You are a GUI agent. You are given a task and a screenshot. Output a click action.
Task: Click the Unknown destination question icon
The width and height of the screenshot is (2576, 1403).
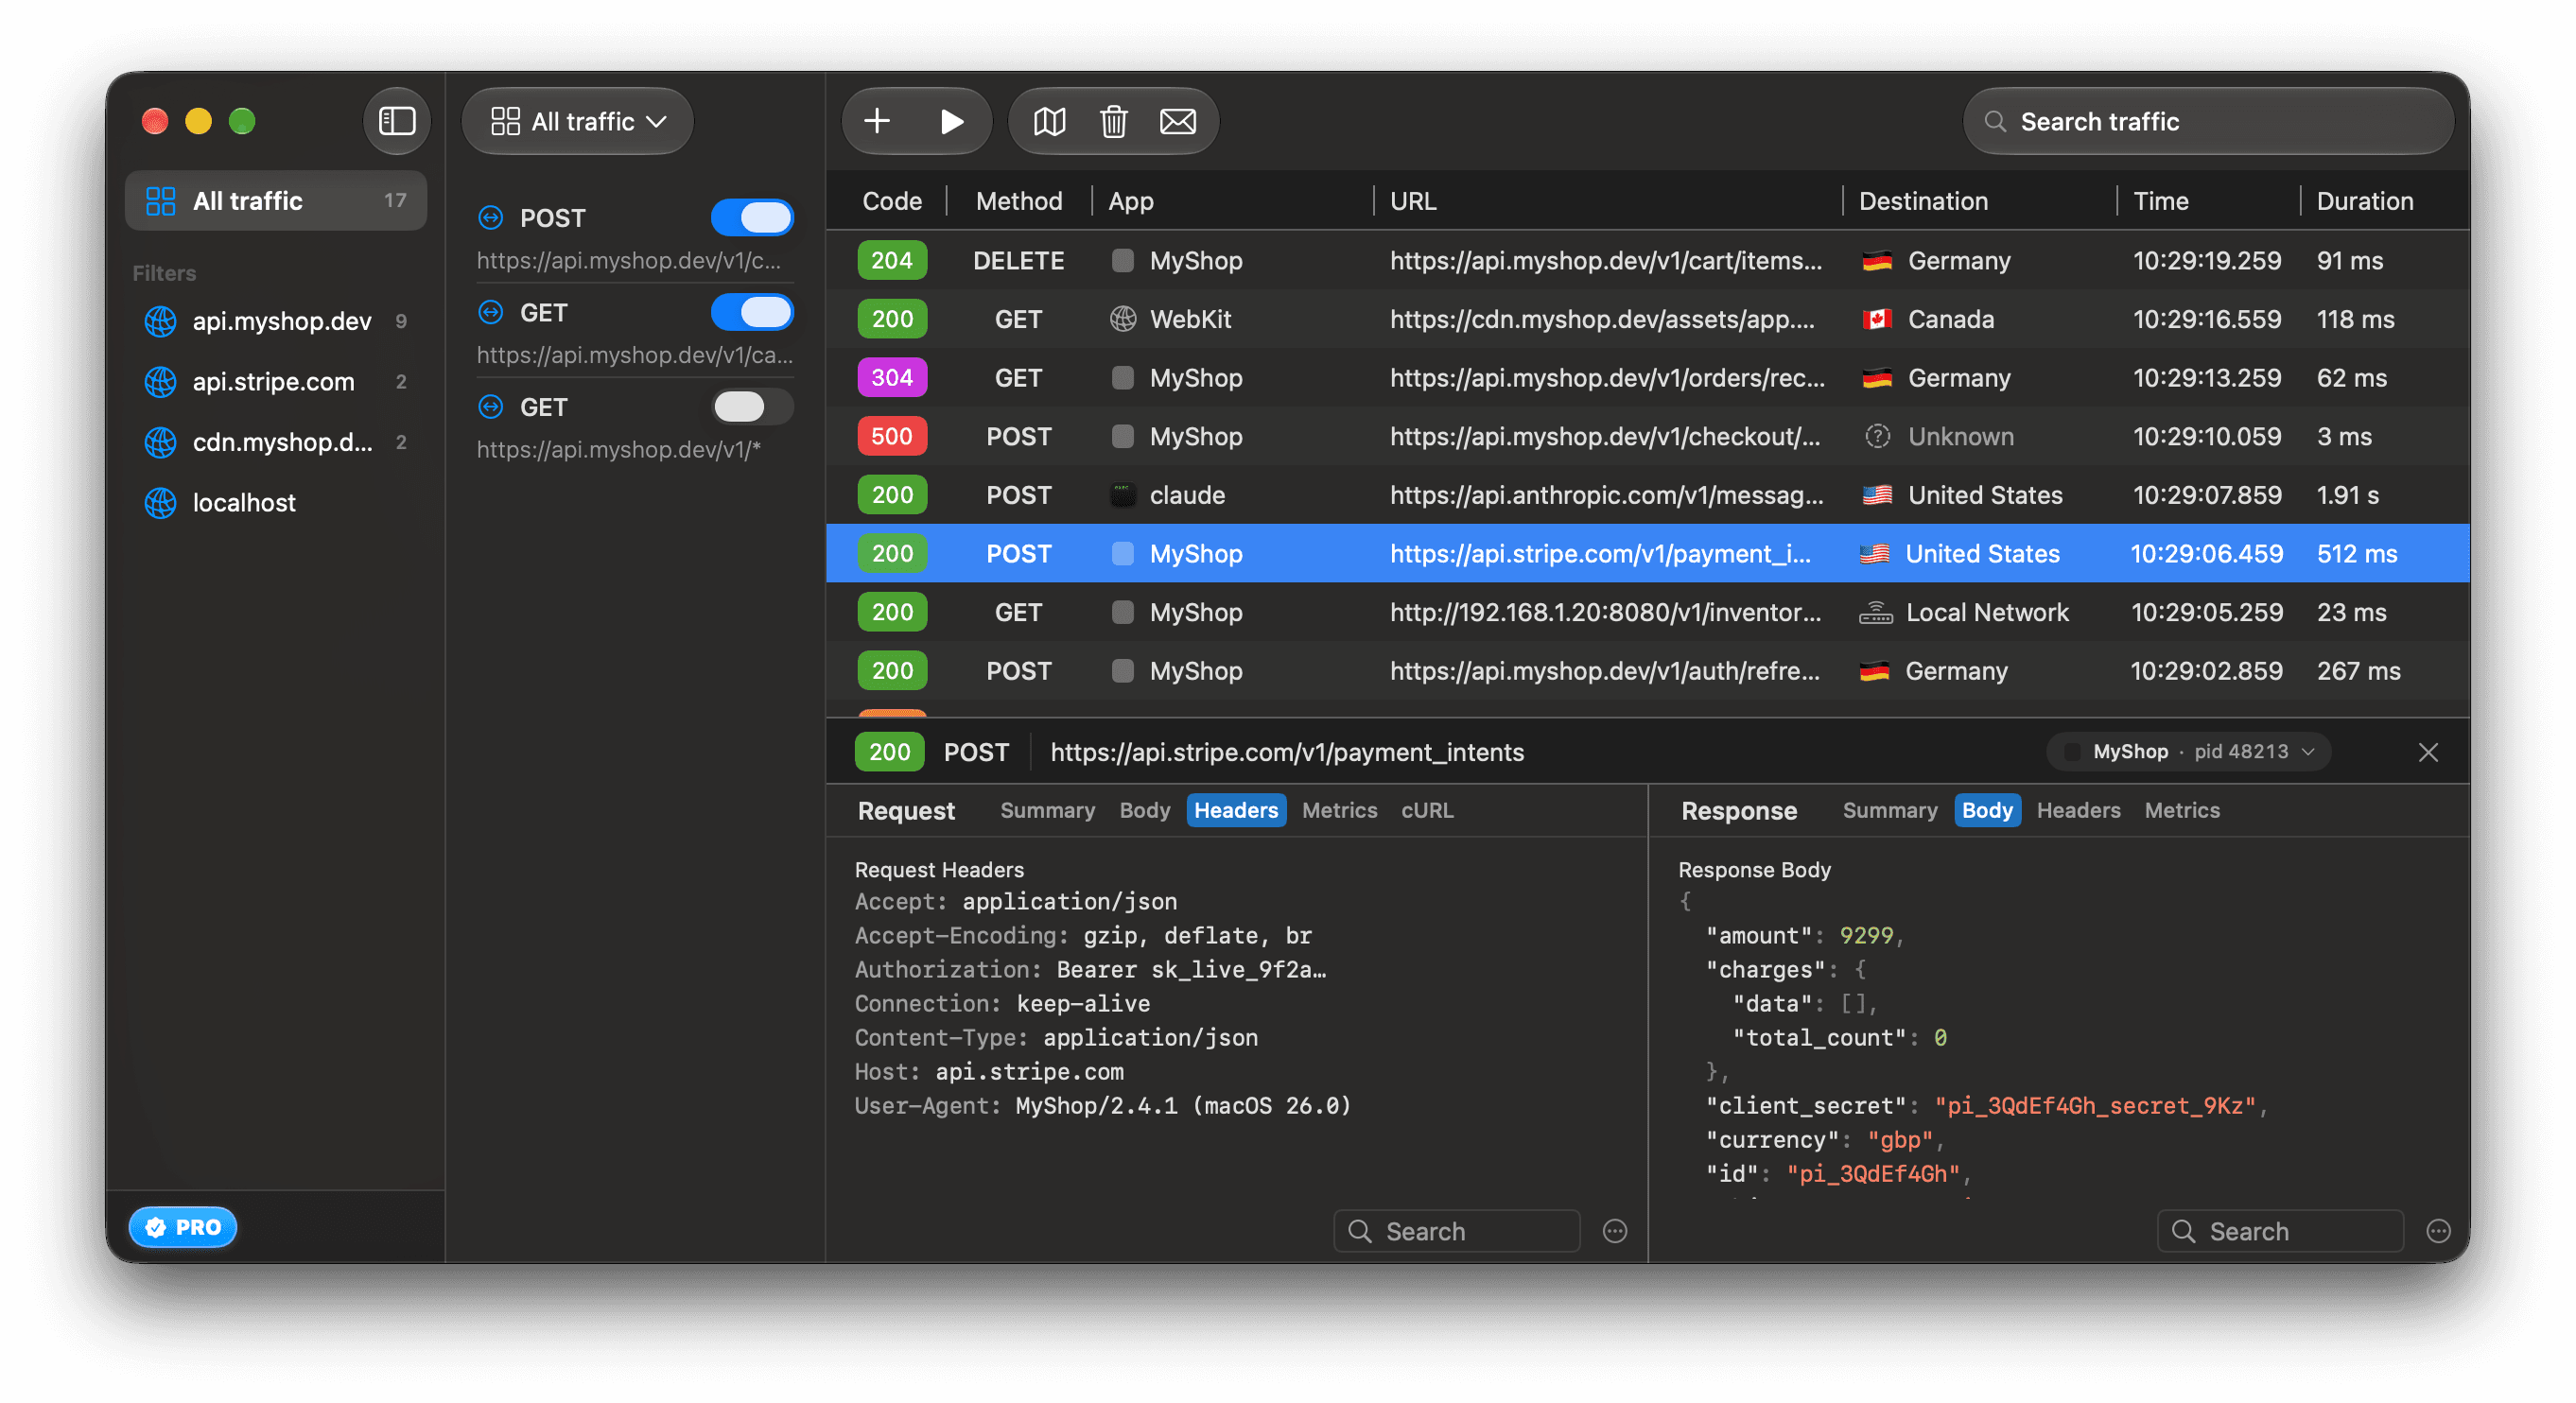1877,436
